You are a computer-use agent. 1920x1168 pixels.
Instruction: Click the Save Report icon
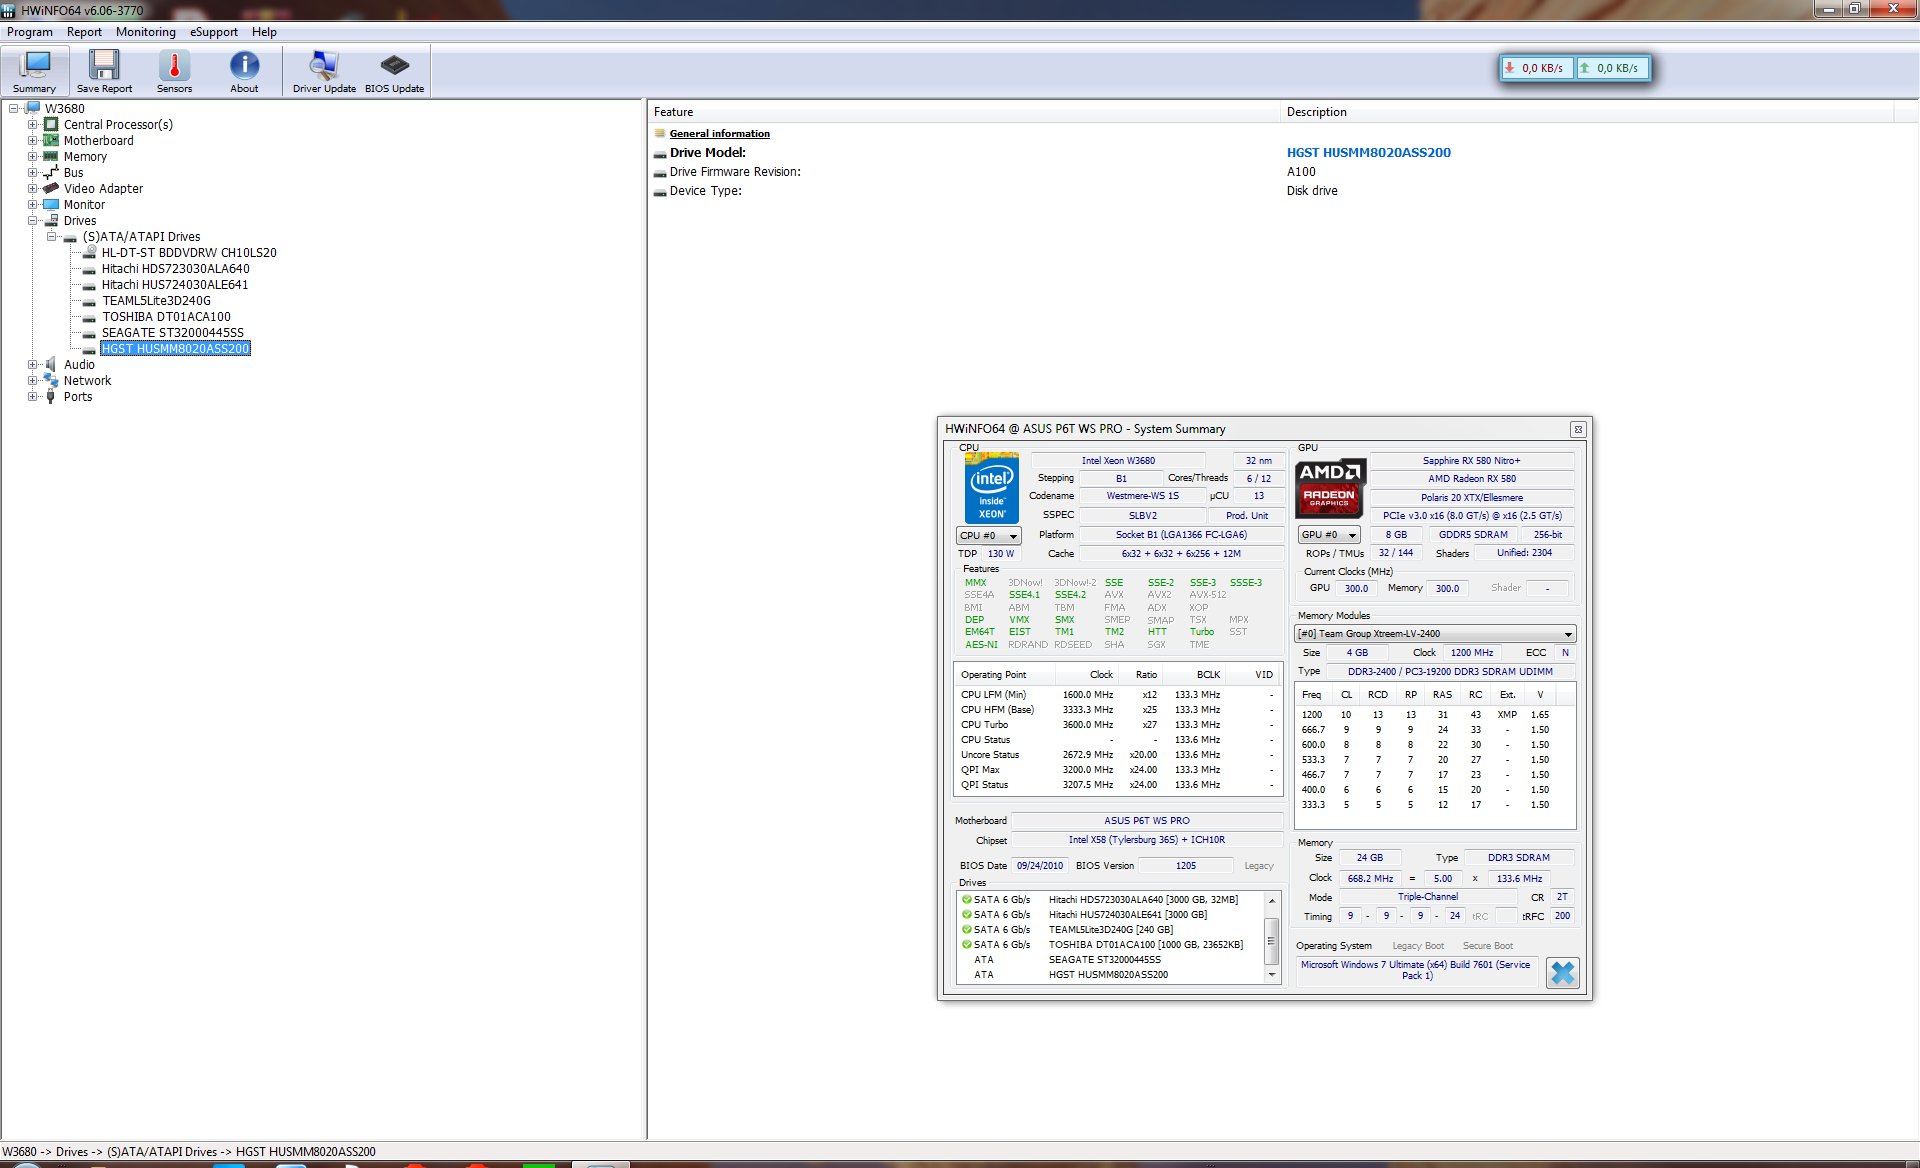104,71
